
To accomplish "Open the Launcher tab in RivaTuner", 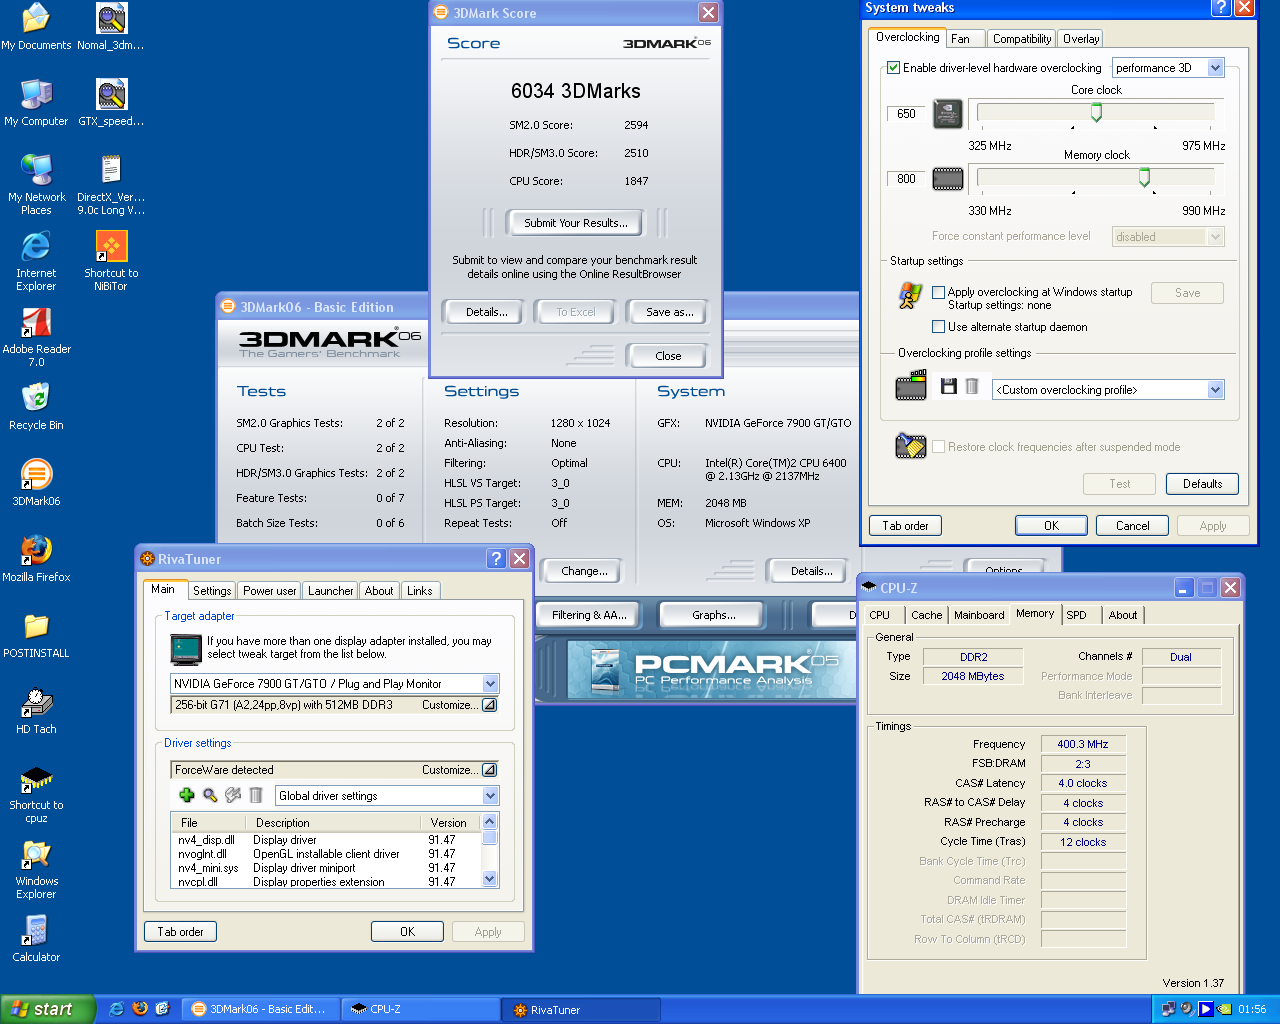I will [330, 591].
